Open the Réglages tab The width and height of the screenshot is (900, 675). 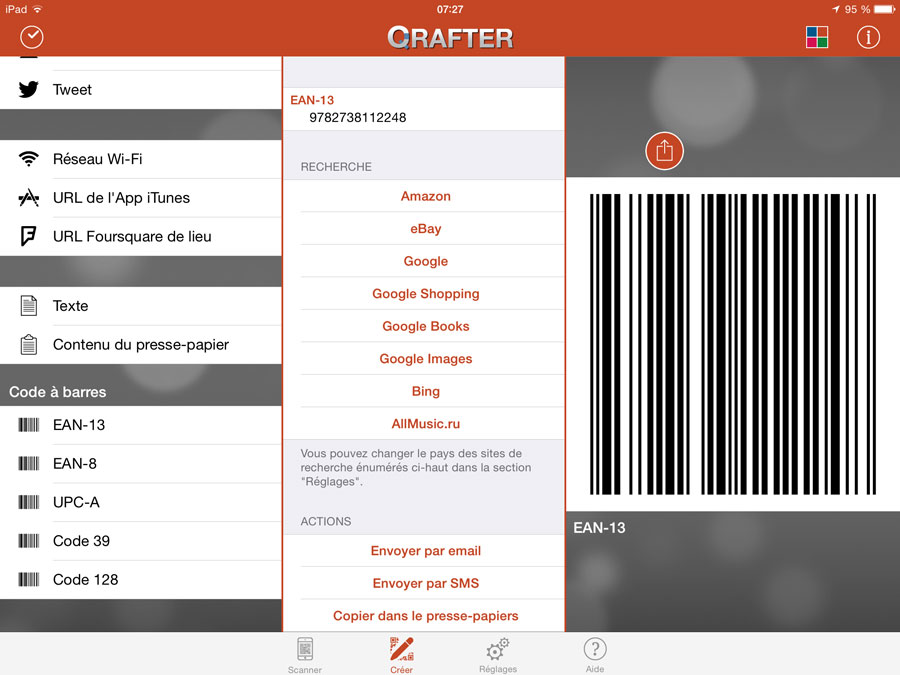click(498, 655)
